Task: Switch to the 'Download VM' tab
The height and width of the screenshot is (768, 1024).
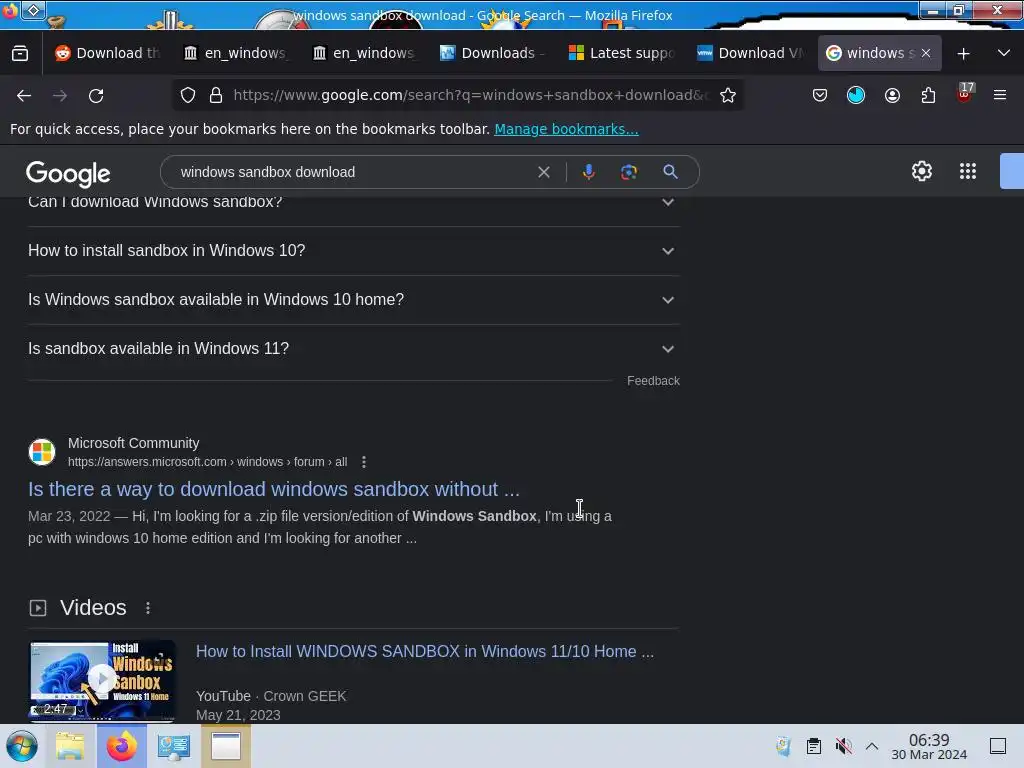Action: pos(749,53)
